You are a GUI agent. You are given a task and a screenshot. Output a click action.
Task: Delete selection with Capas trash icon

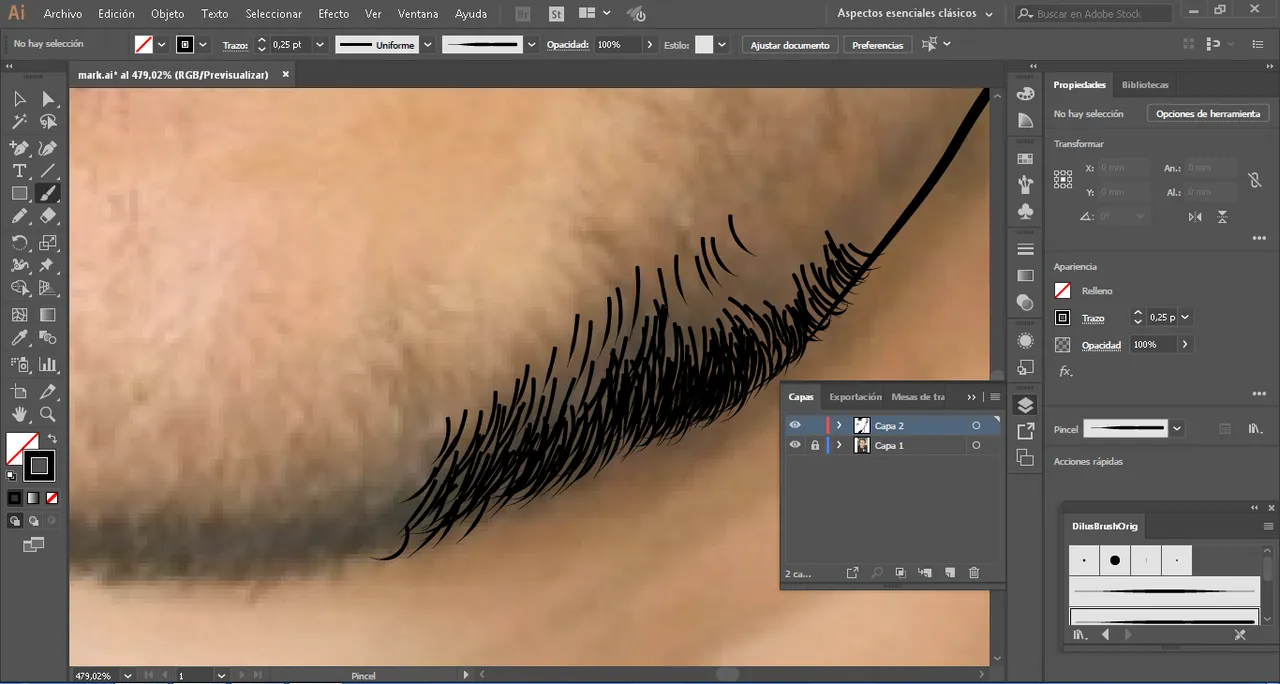tap(974, 573)
